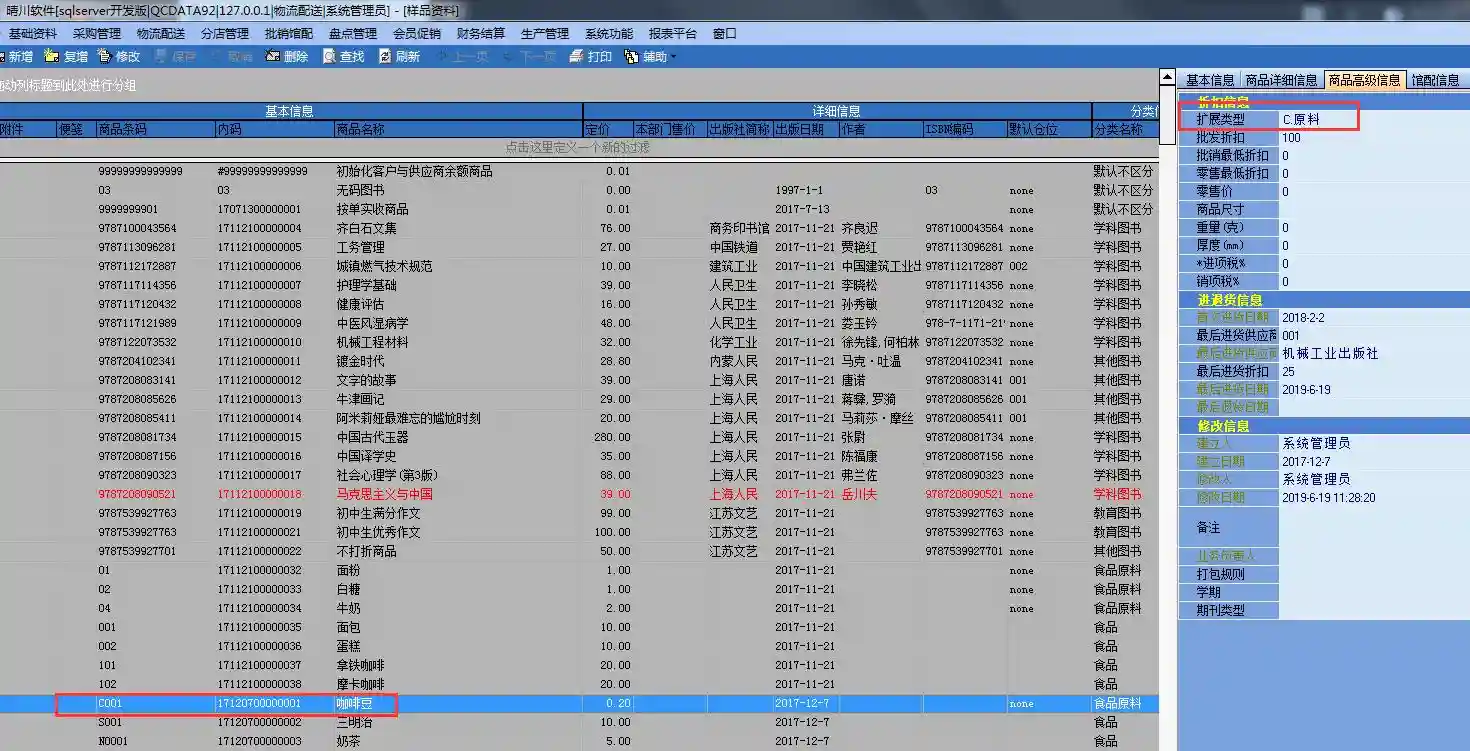
Task: Switch to the 馆配信息 tab
Action: pos(1435,80)
